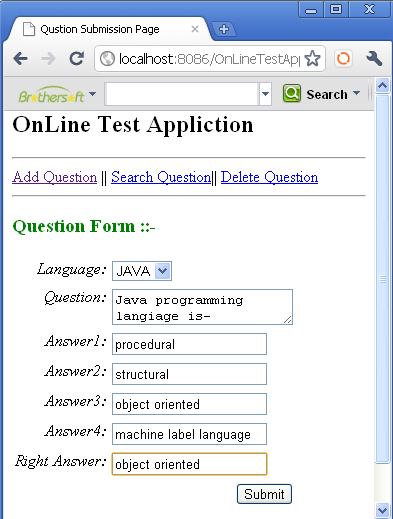
Task: Click the globe site icon in address bar
Action: click(x=107, y=59)
